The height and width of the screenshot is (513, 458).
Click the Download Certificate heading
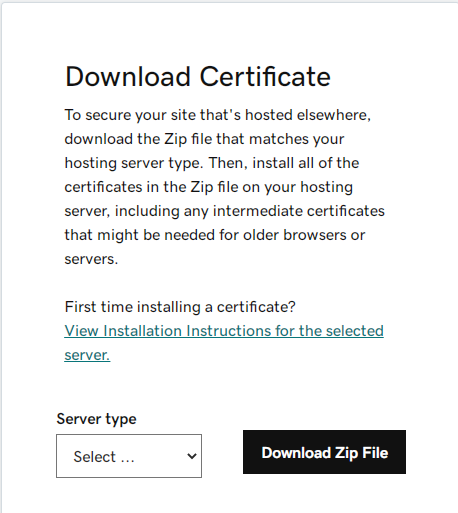click(x=198, y=77)
